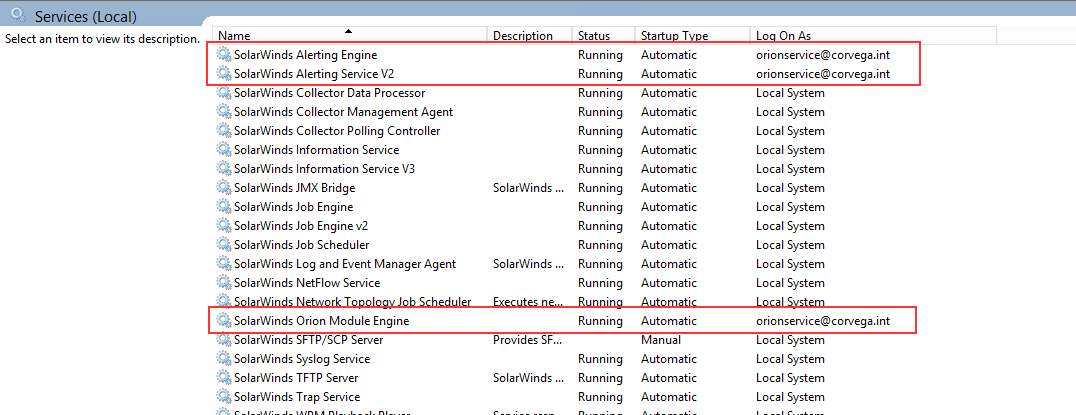Click description of Log and Event Manager Agent
1076x415 pixels.
point(528,264)
